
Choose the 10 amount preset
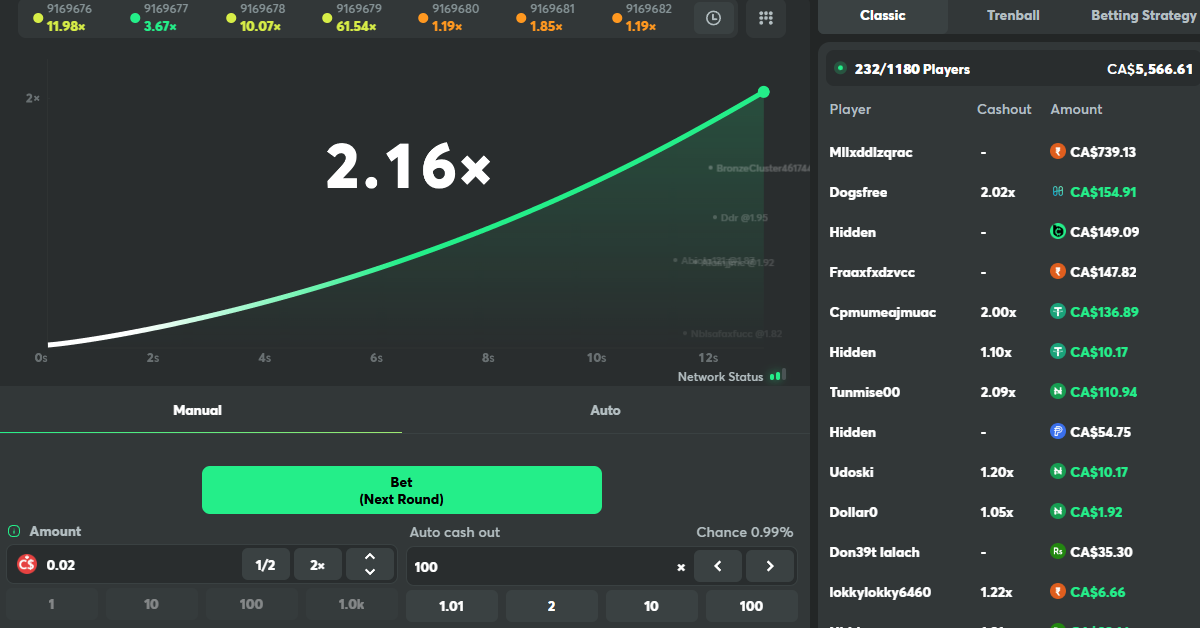click(x=152, y=604)
